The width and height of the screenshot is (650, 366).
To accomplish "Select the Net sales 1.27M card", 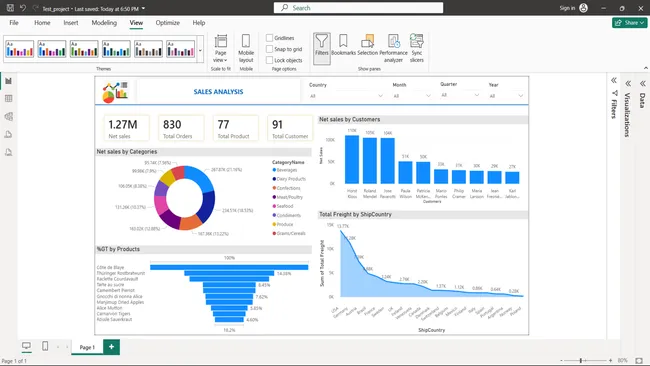I will coord(126,128).
